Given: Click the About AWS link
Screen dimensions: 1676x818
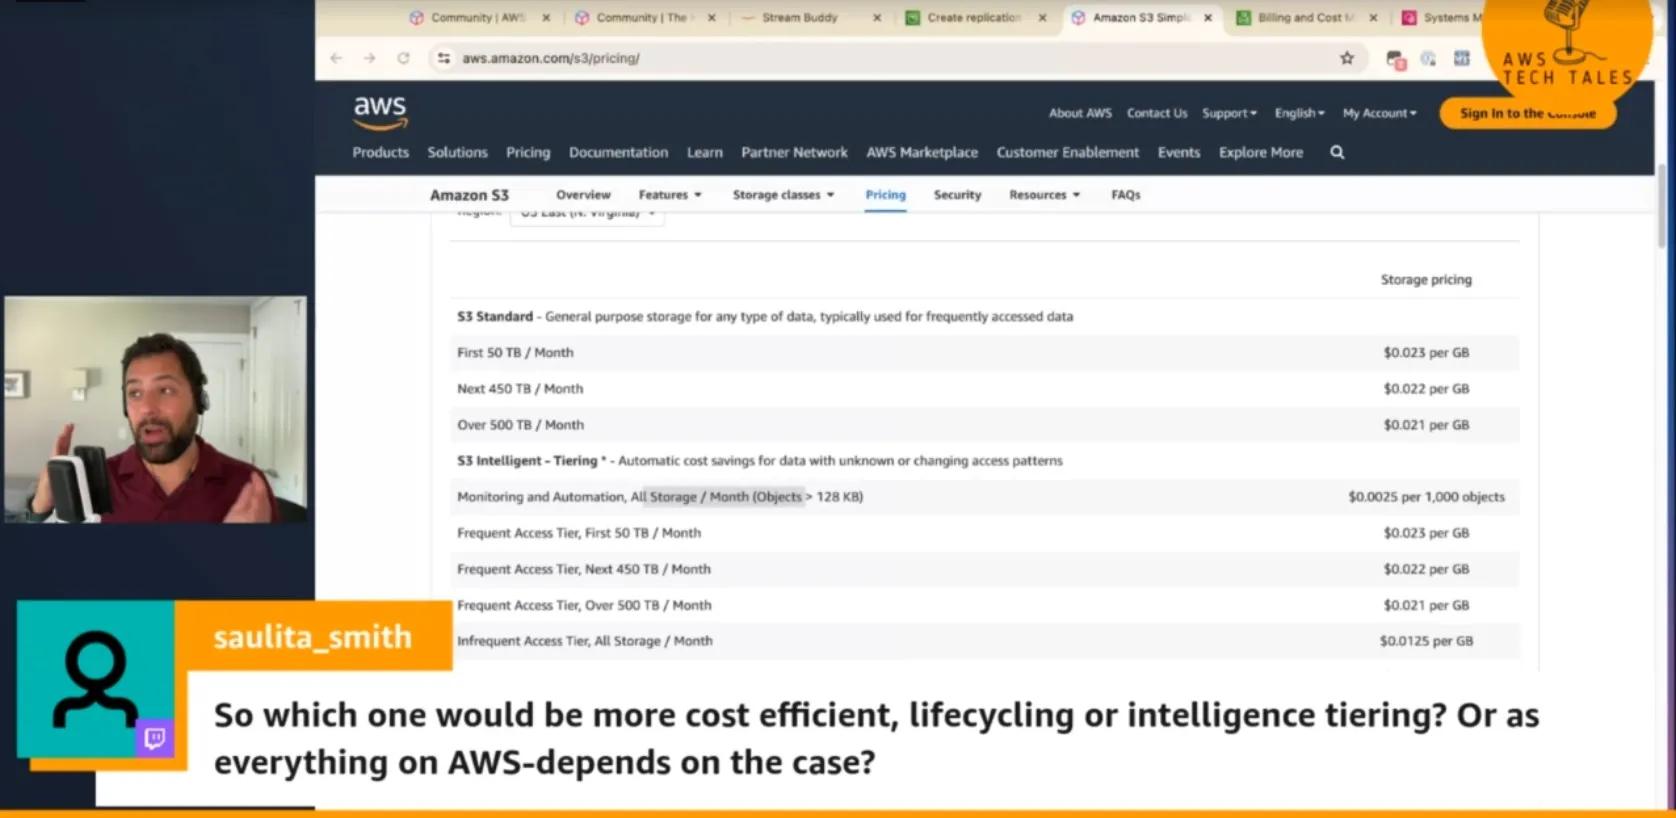Looking at the screenshot, I should coord(1080,113).
